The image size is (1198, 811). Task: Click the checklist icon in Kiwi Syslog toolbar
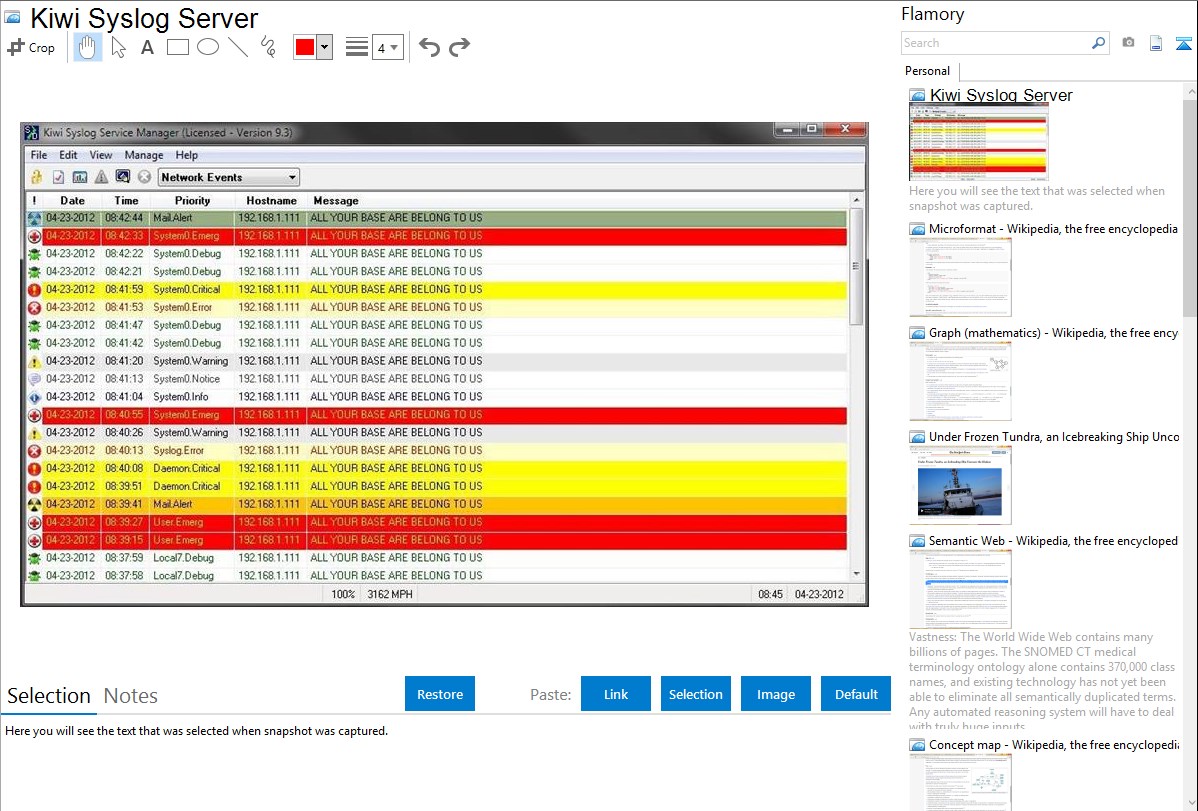click(x=58, y=177)
